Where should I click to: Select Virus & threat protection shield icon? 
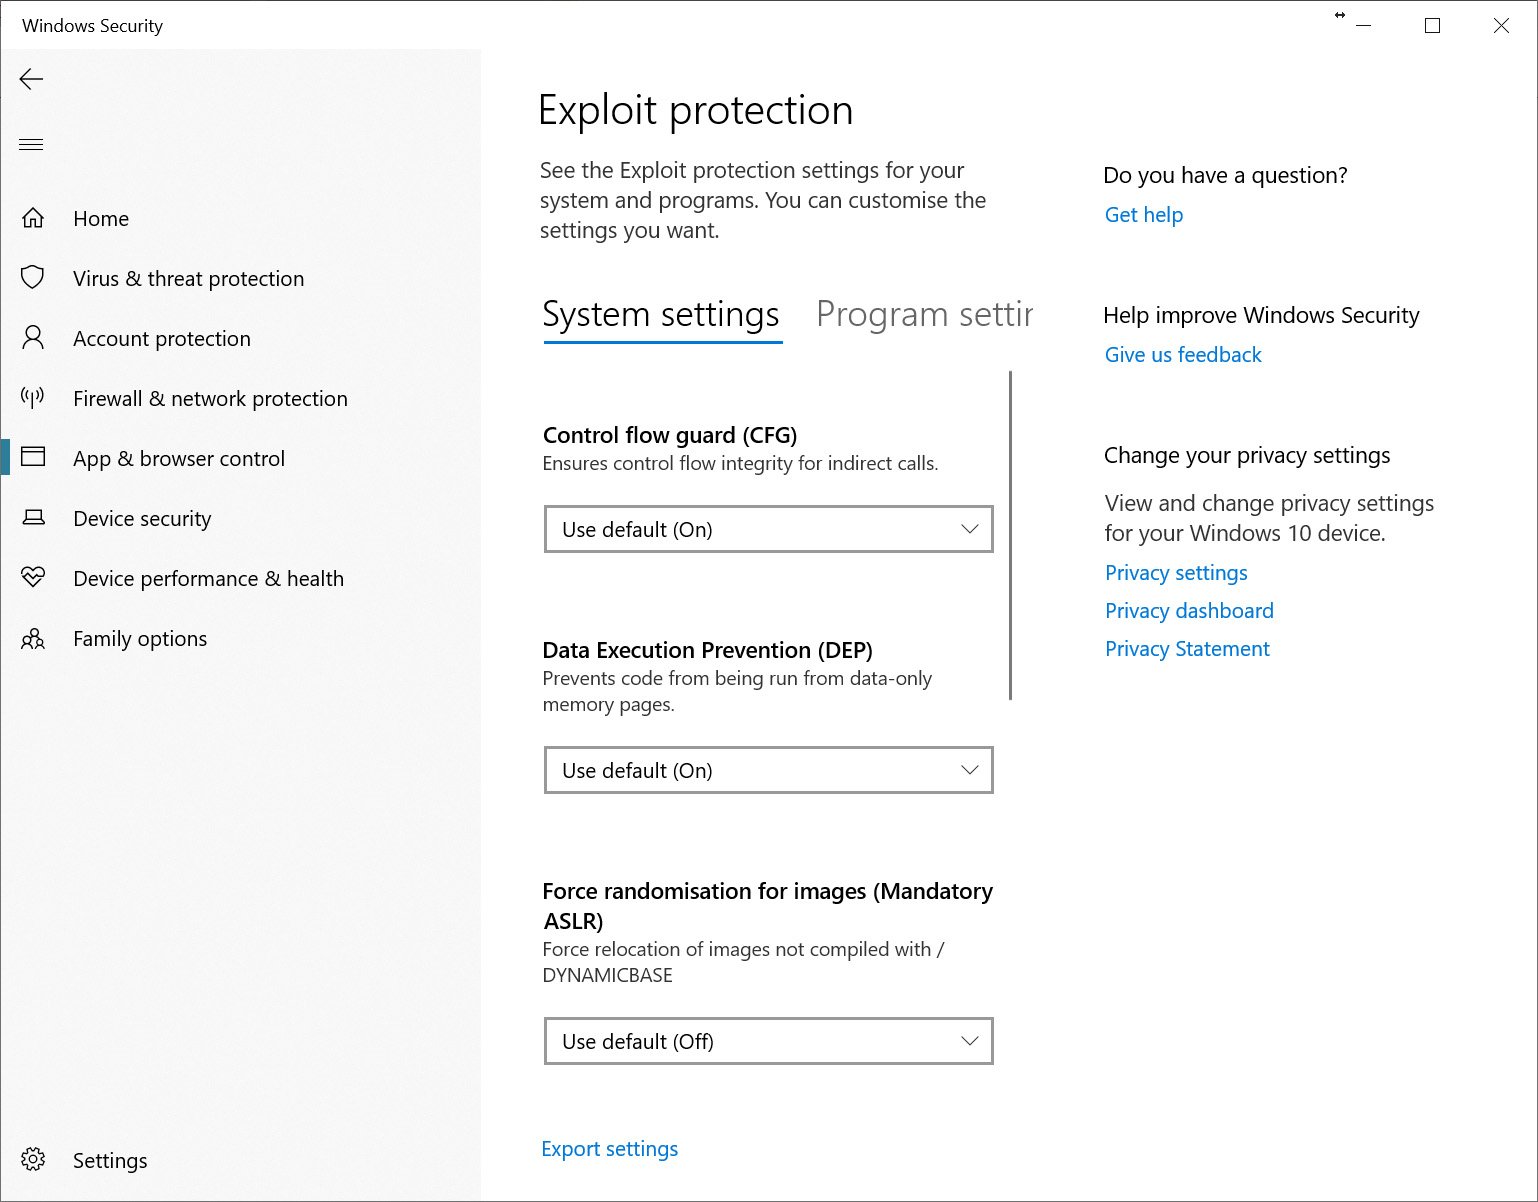pos(33,277)
